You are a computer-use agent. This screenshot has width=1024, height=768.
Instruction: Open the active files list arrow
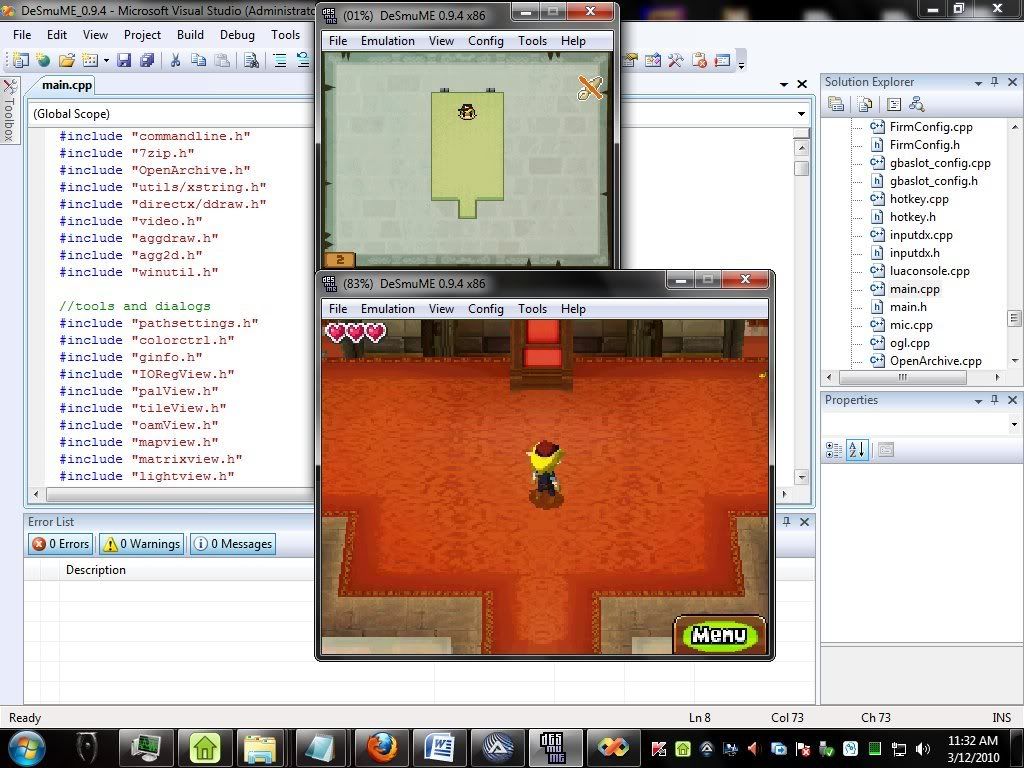784,84
